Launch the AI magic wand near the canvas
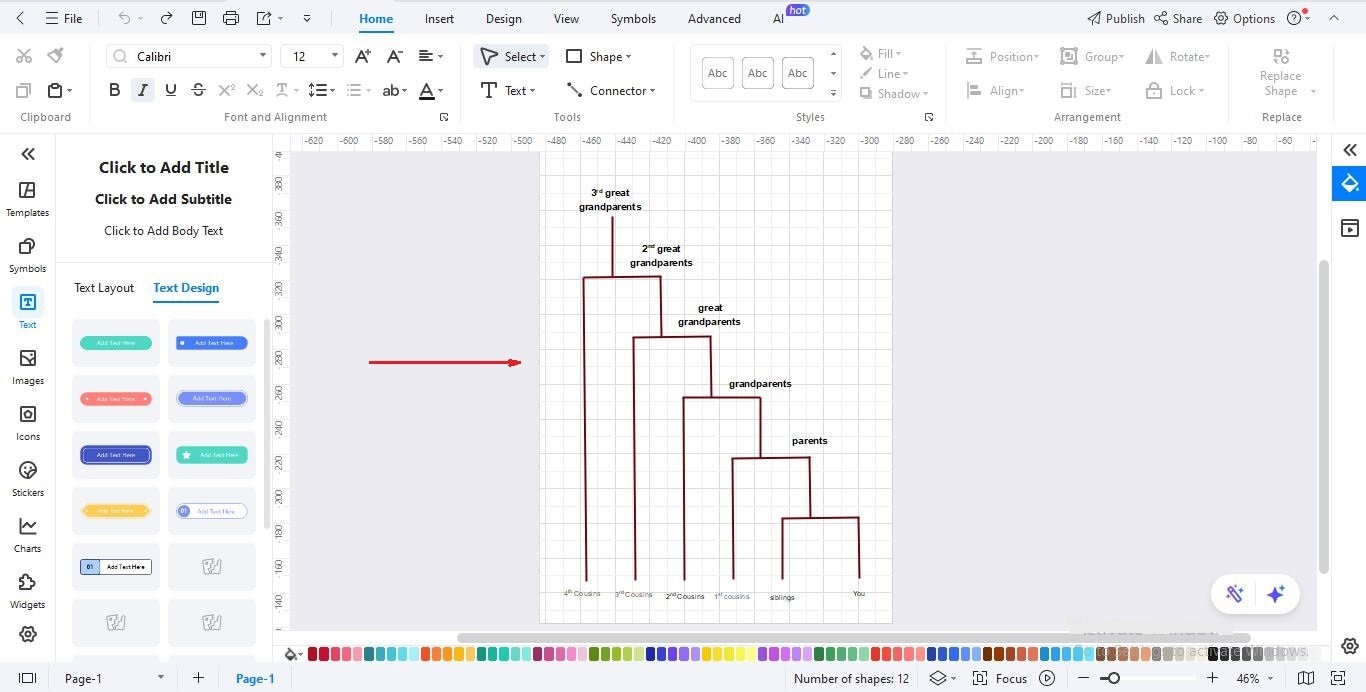This screenshot has height=692, width=1366. (1235, 594)
